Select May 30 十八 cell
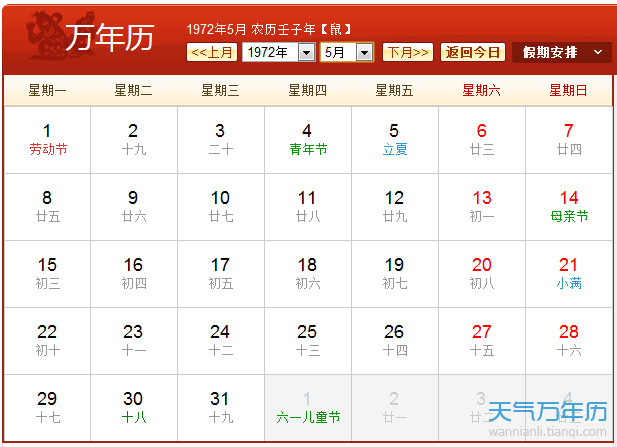Screen dimensions: 617x447 pyautogui.click(x=134, y=408)
